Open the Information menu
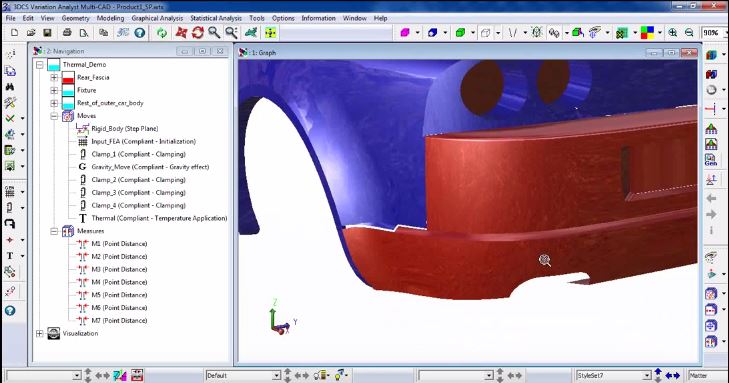Image resolution: width=729 pixels, height=383 pixels. (318, 18)
